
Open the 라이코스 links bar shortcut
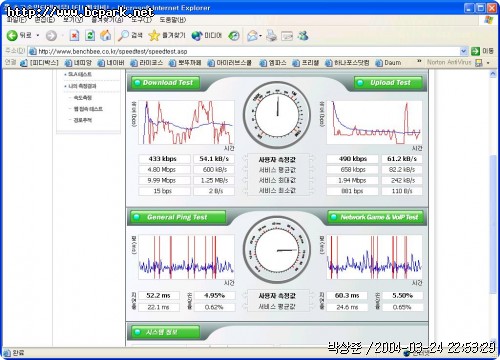[x=146, y=63]
